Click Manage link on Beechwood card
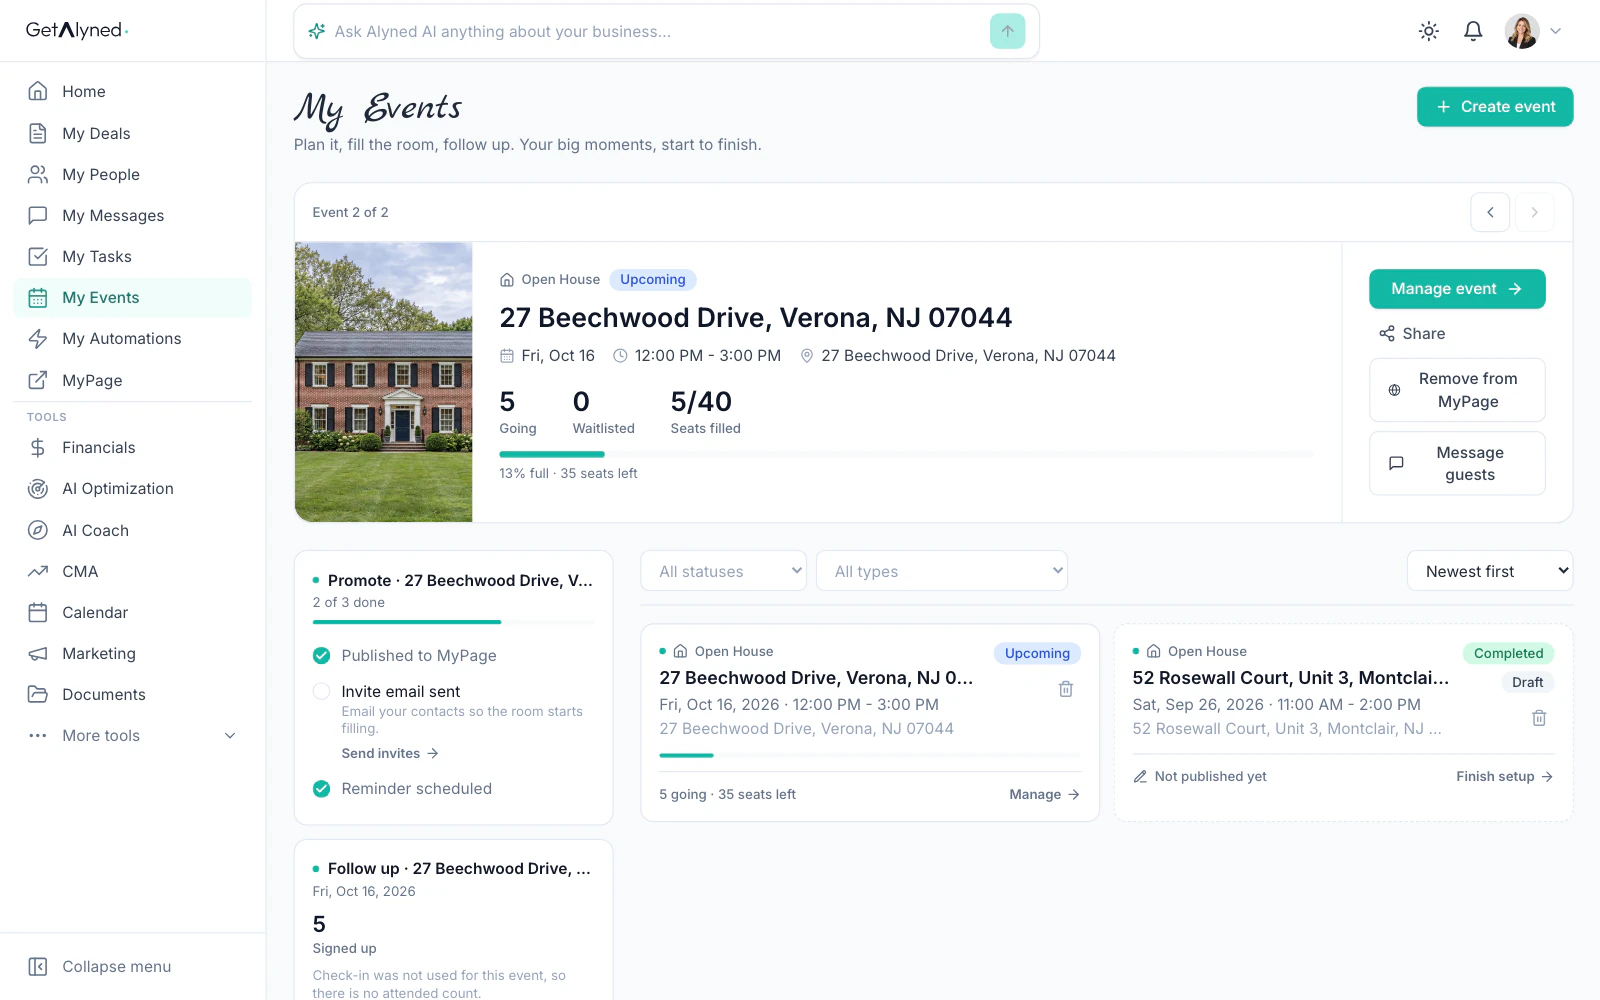This screenshot has width=1600, height=1000. coord(1044,795)
